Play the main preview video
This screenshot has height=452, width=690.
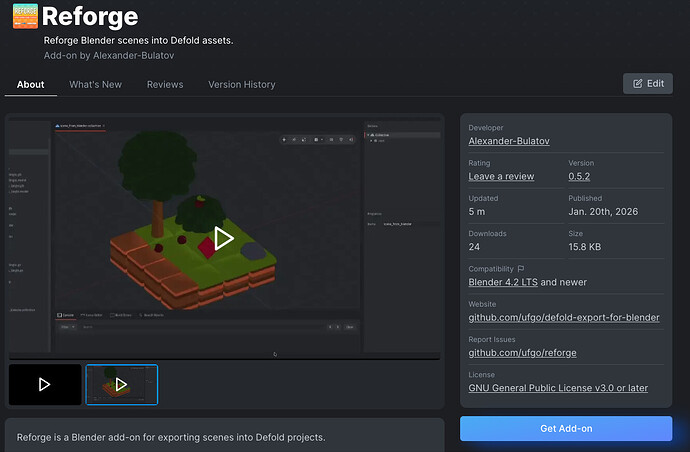coord(223,238)
